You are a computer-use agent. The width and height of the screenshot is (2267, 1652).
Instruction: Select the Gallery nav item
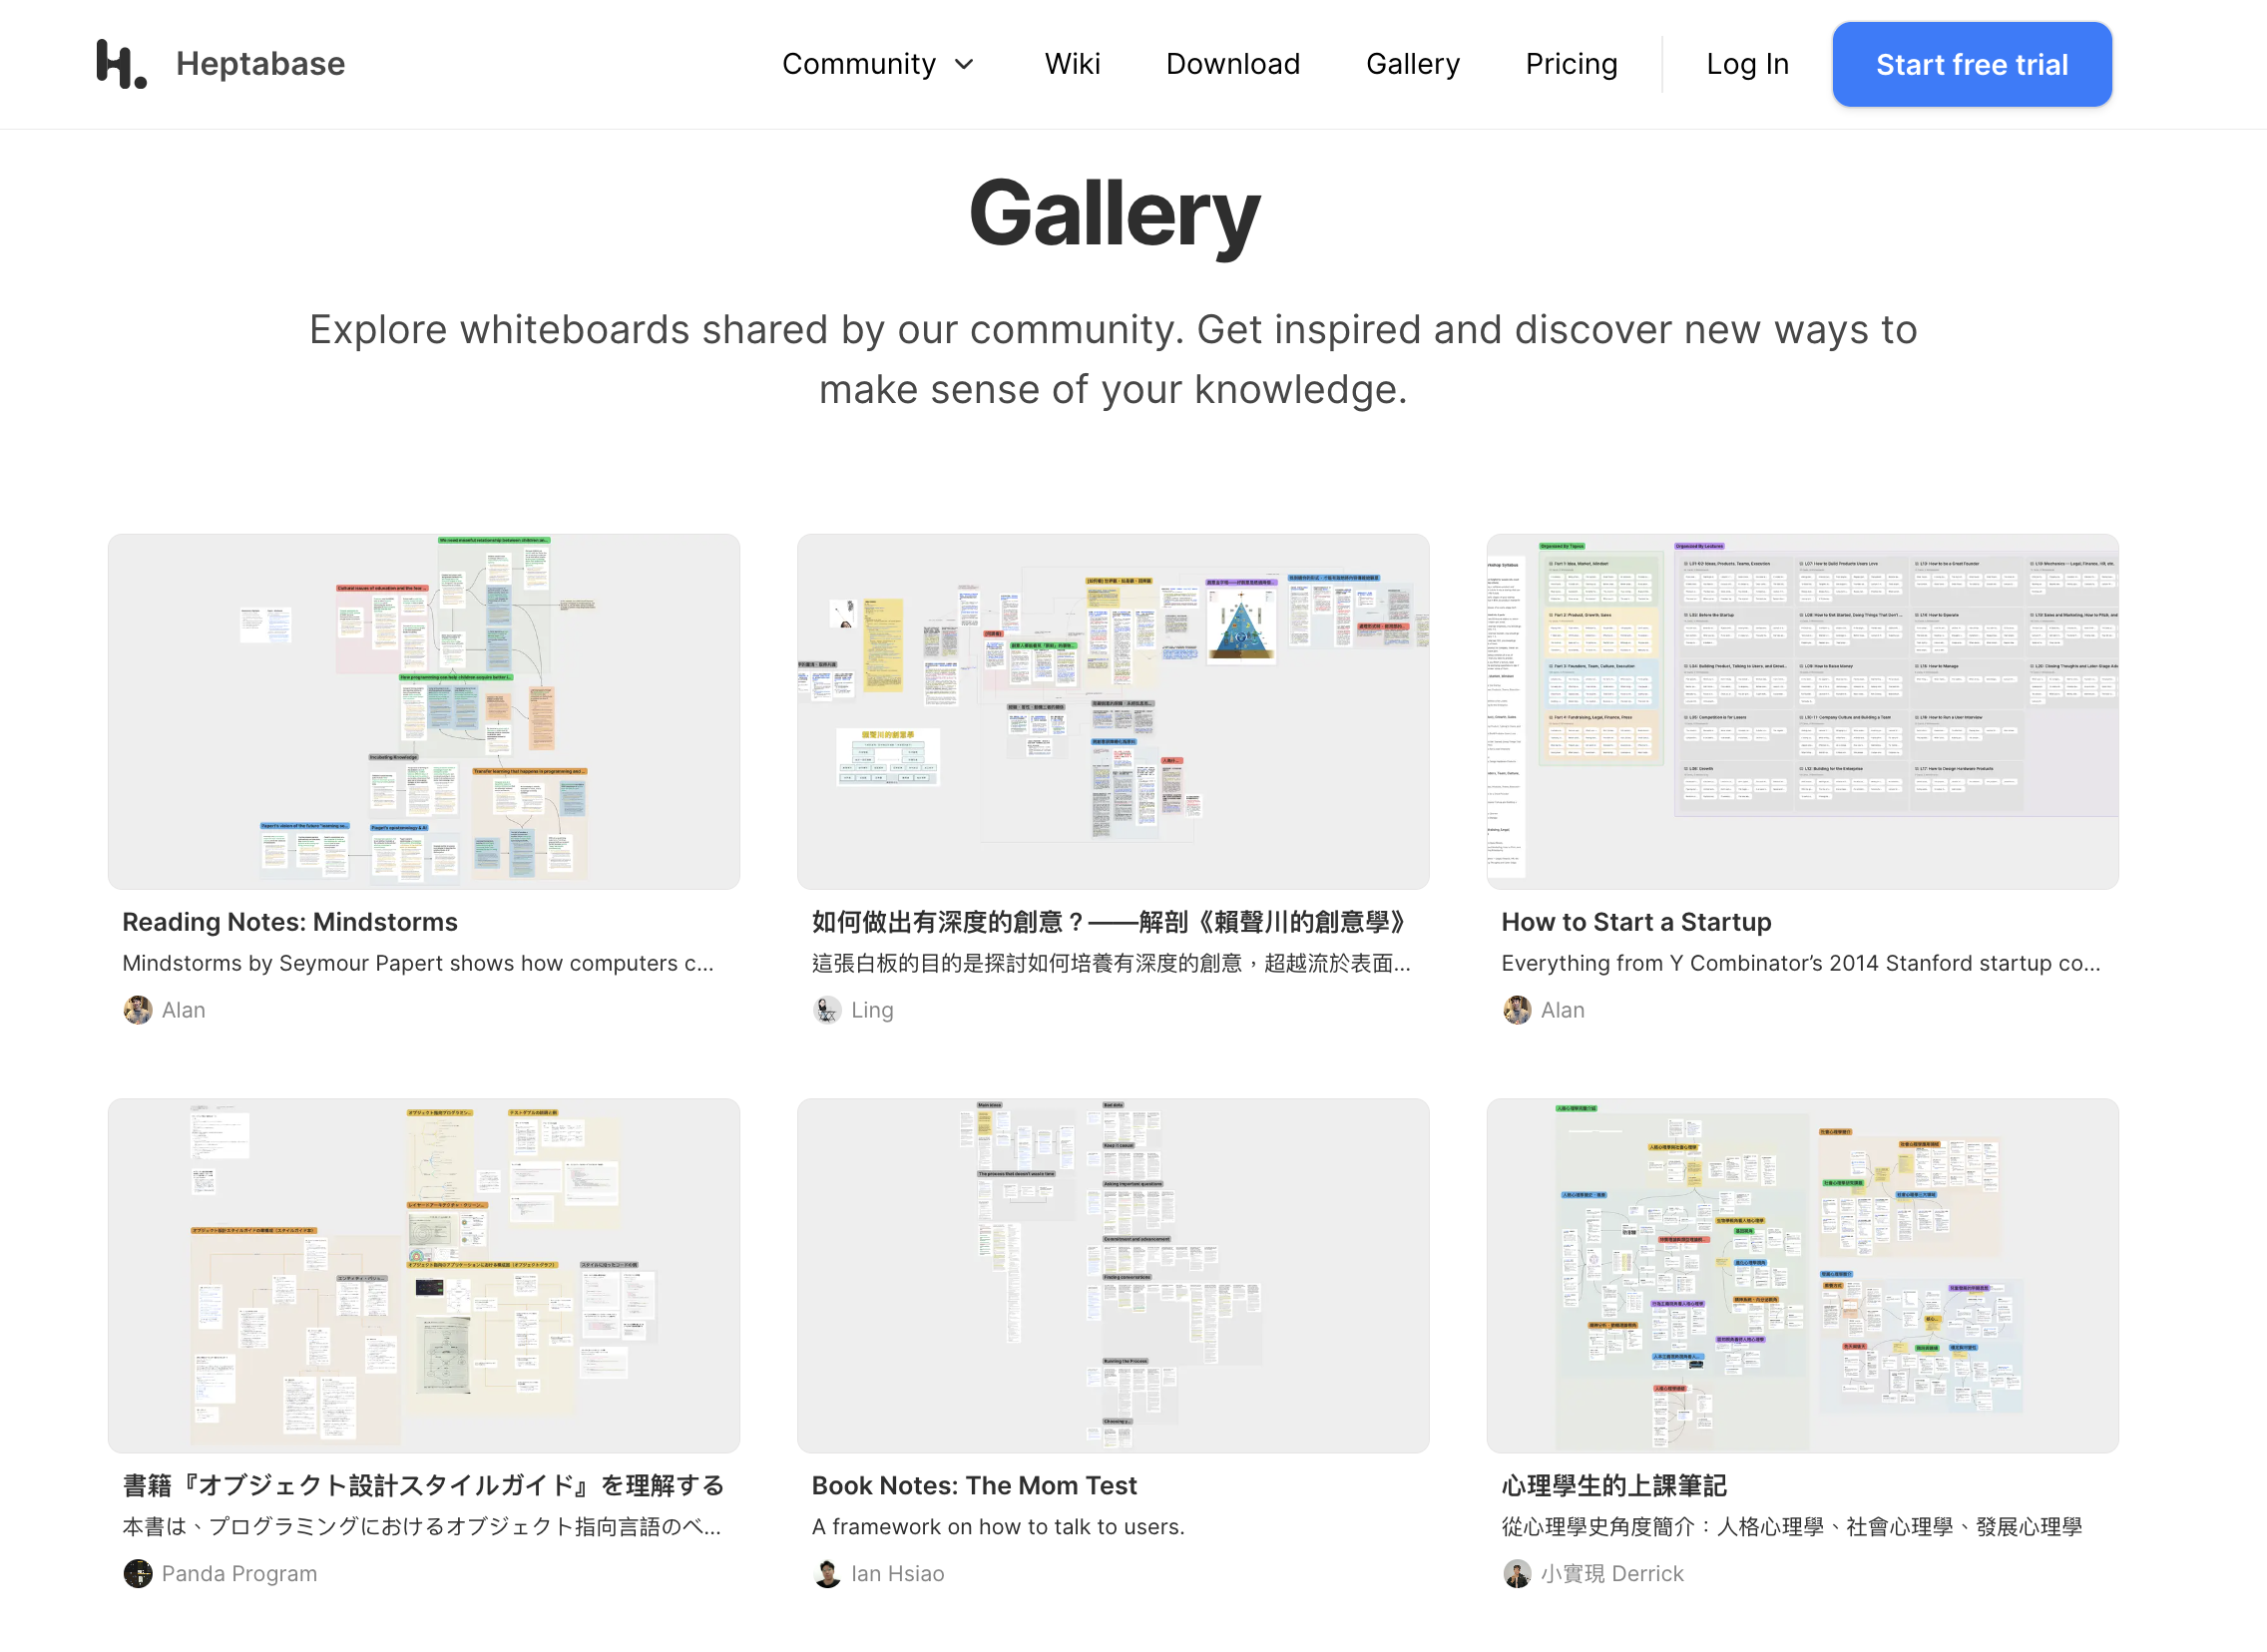pyautogui.click(x=1412, y=64)
